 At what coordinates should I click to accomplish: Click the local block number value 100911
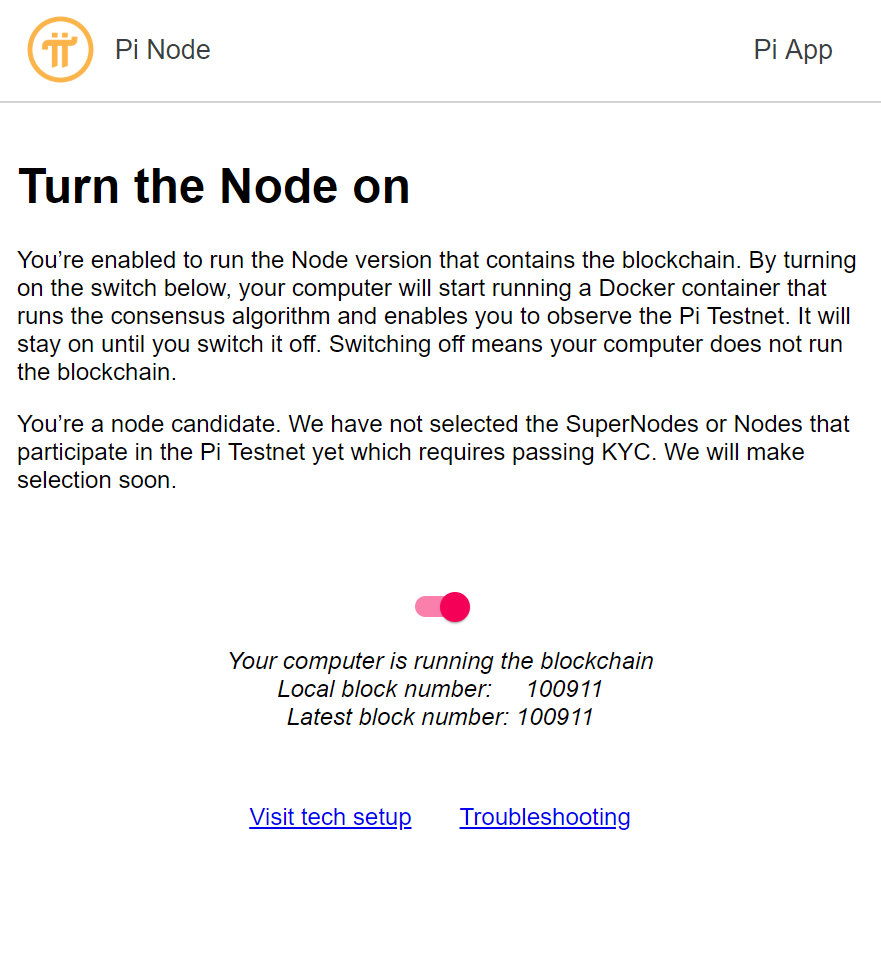coord(565,689)
